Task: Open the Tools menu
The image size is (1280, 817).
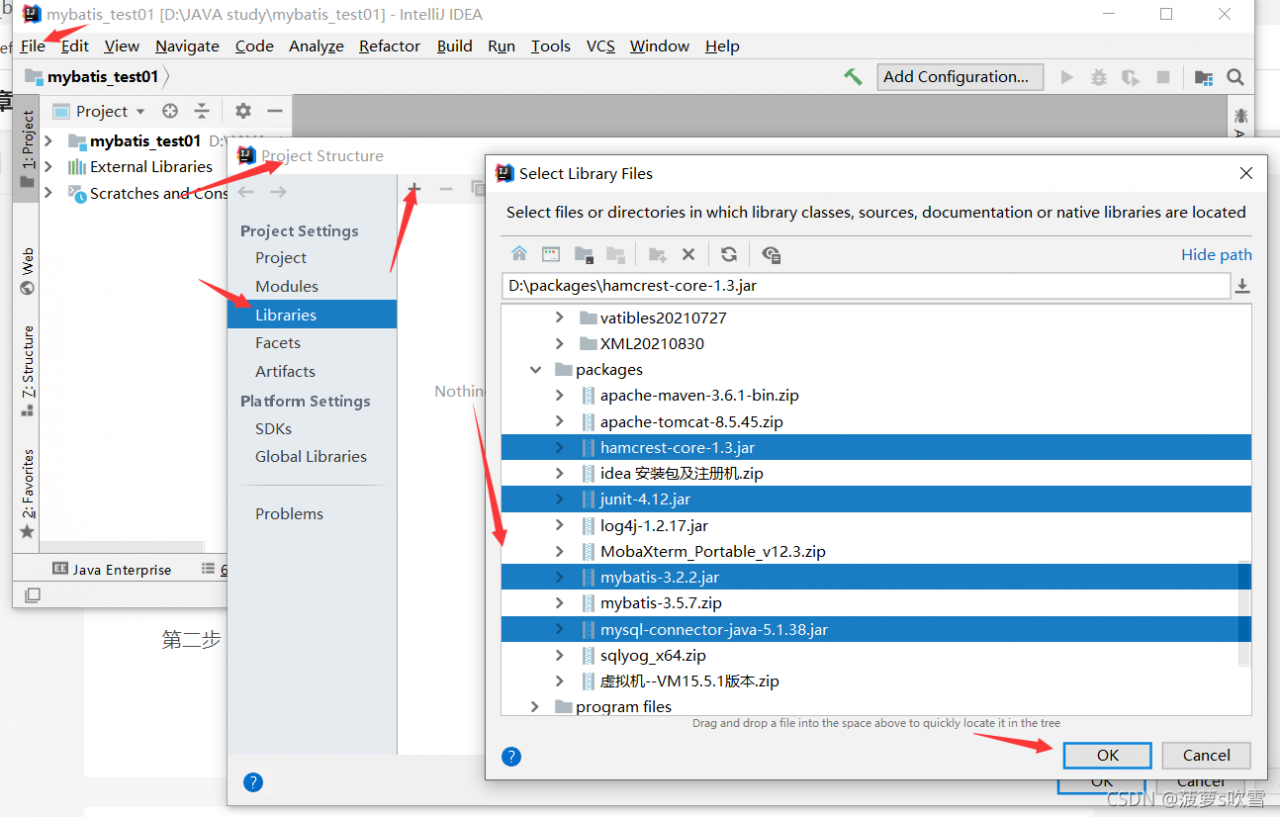Action: pyautogui.click(x=551, y=46)
